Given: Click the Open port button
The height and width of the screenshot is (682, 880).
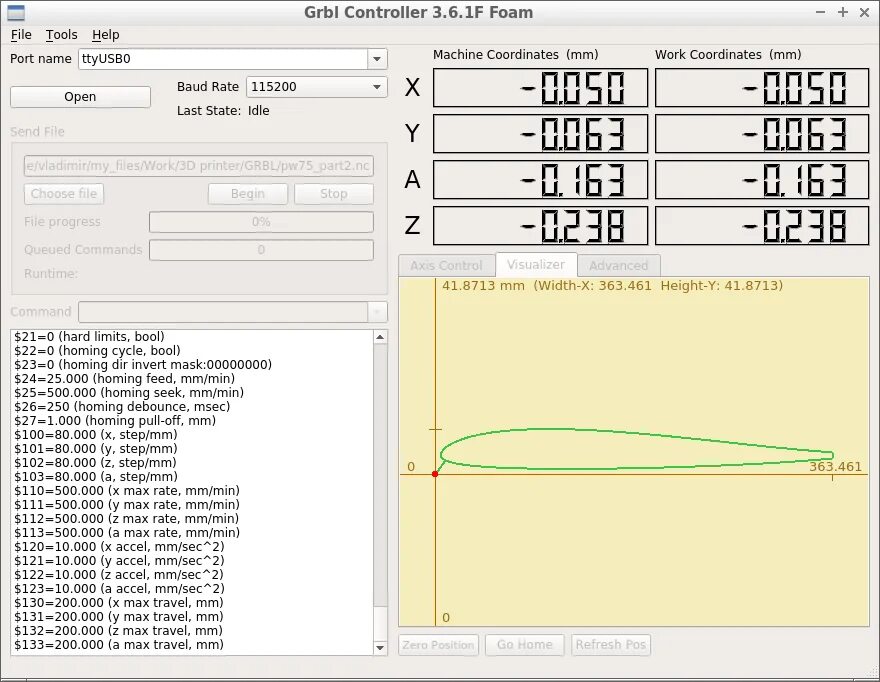Looking at the screenshot, I should point(80,97).
